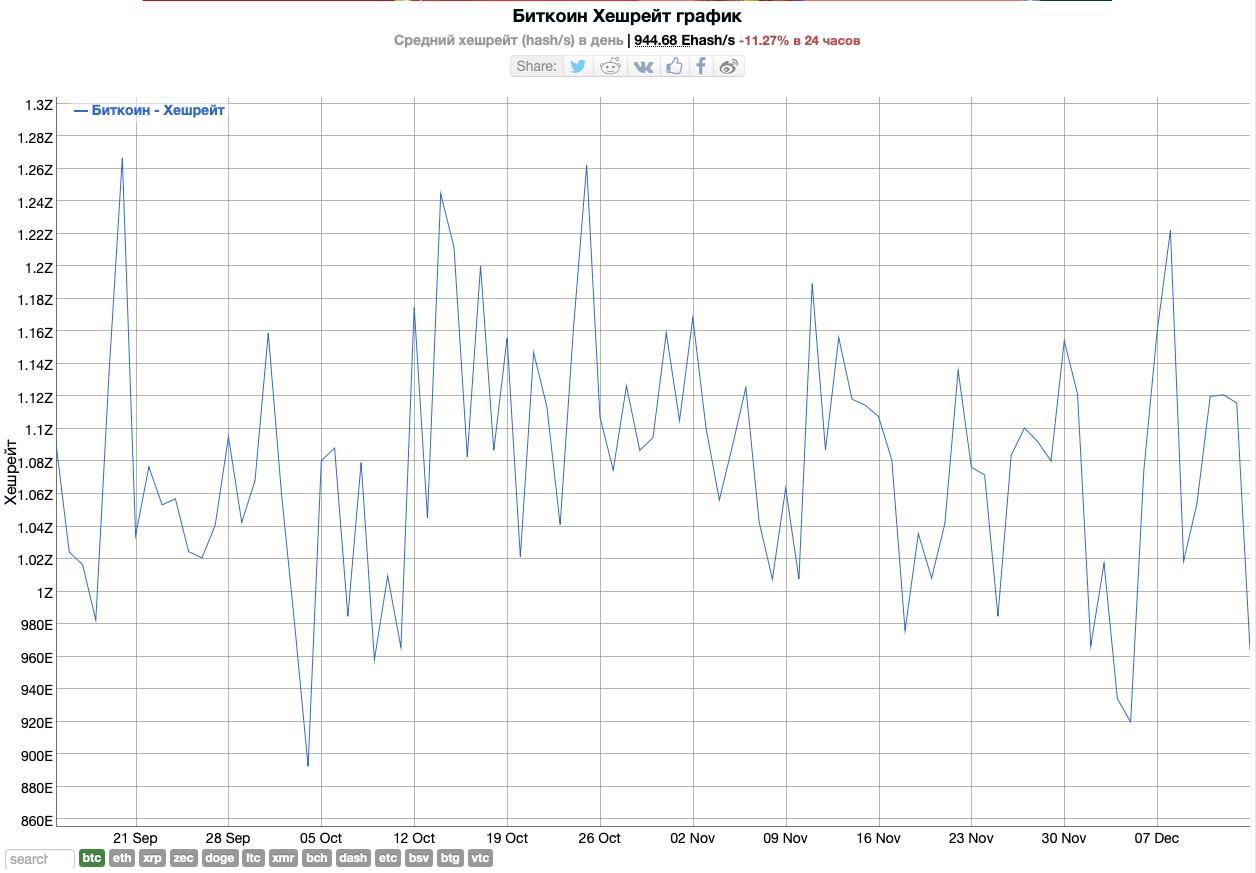Viewport: 1256px width, 873px height.
Task: Select the dash coin tag
Action: (353, 858)
